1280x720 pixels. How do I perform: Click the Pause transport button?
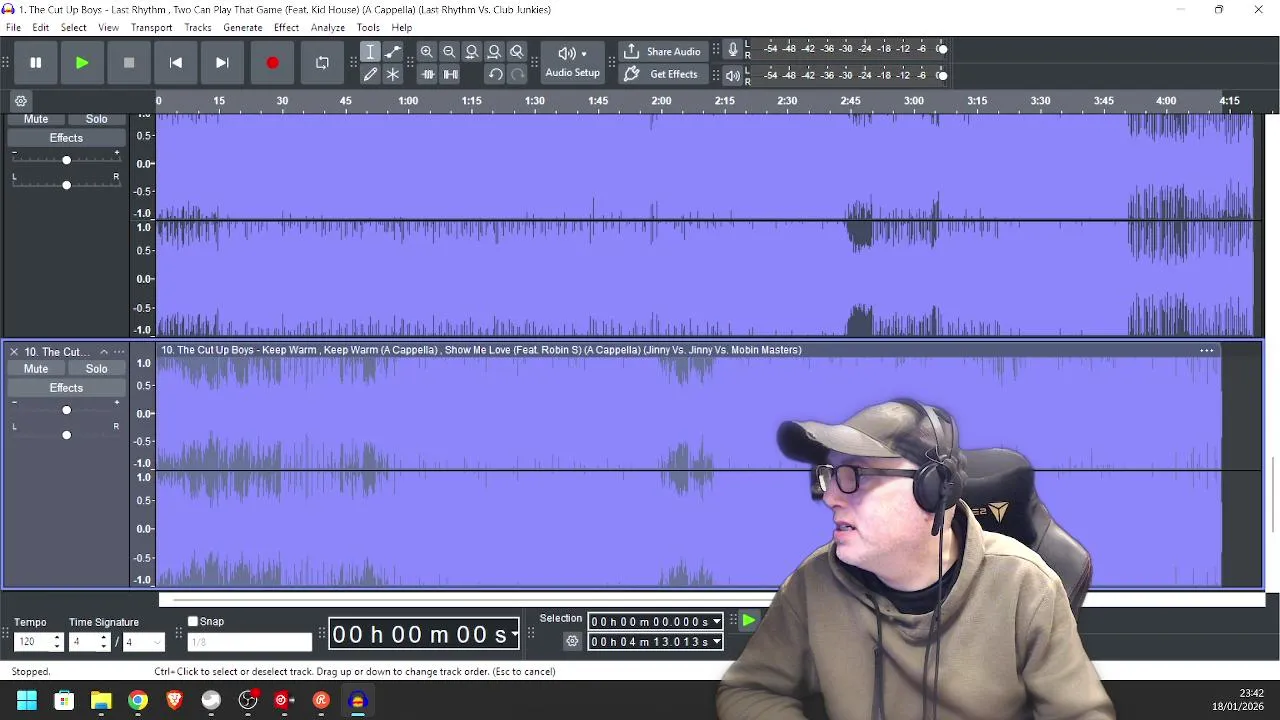pyautogui.click(x=35, y=63)
